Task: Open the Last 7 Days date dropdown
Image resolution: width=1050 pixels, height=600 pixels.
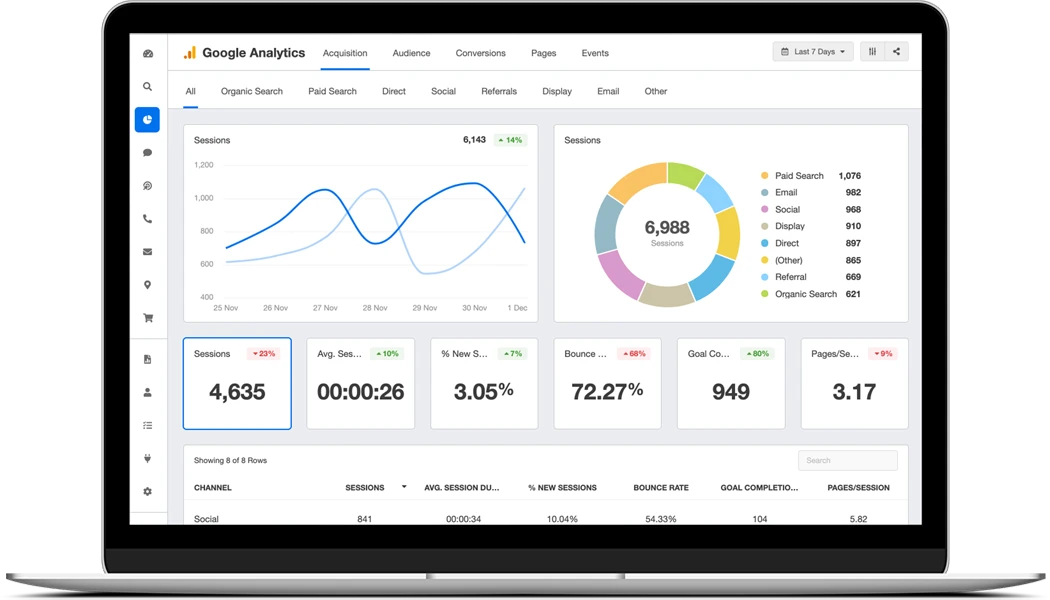Action: 812,51
